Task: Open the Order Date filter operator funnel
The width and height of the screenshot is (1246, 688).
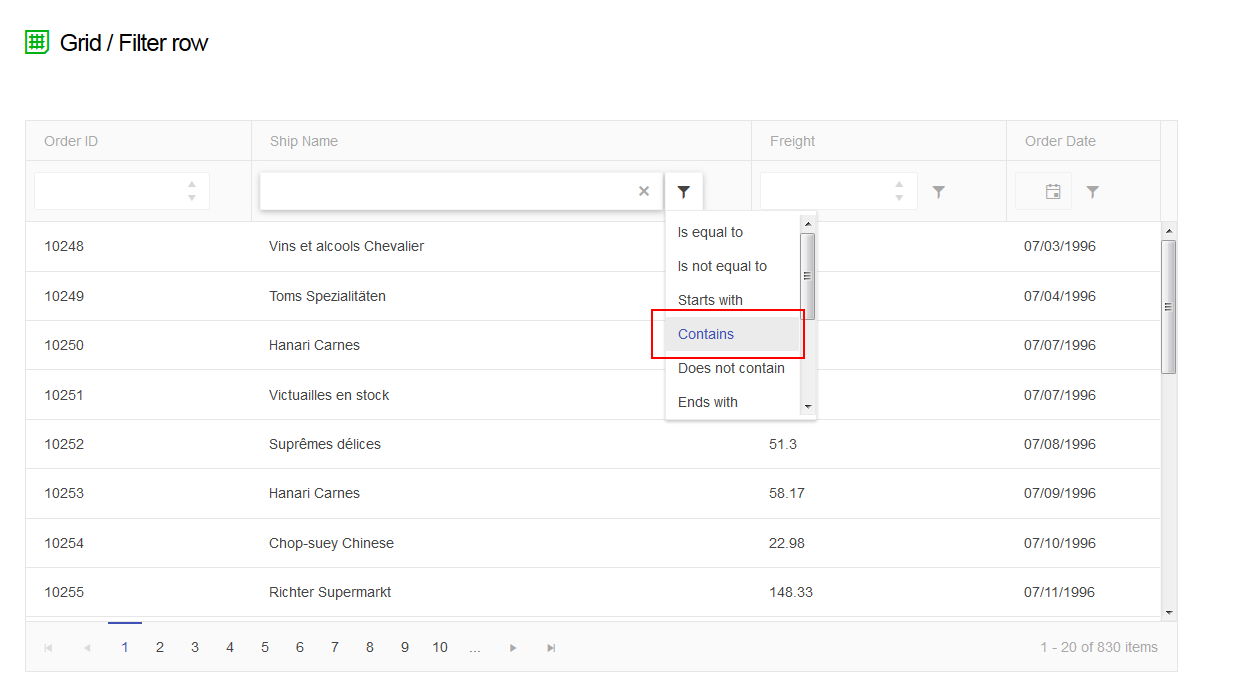Action: point(1092,192)
